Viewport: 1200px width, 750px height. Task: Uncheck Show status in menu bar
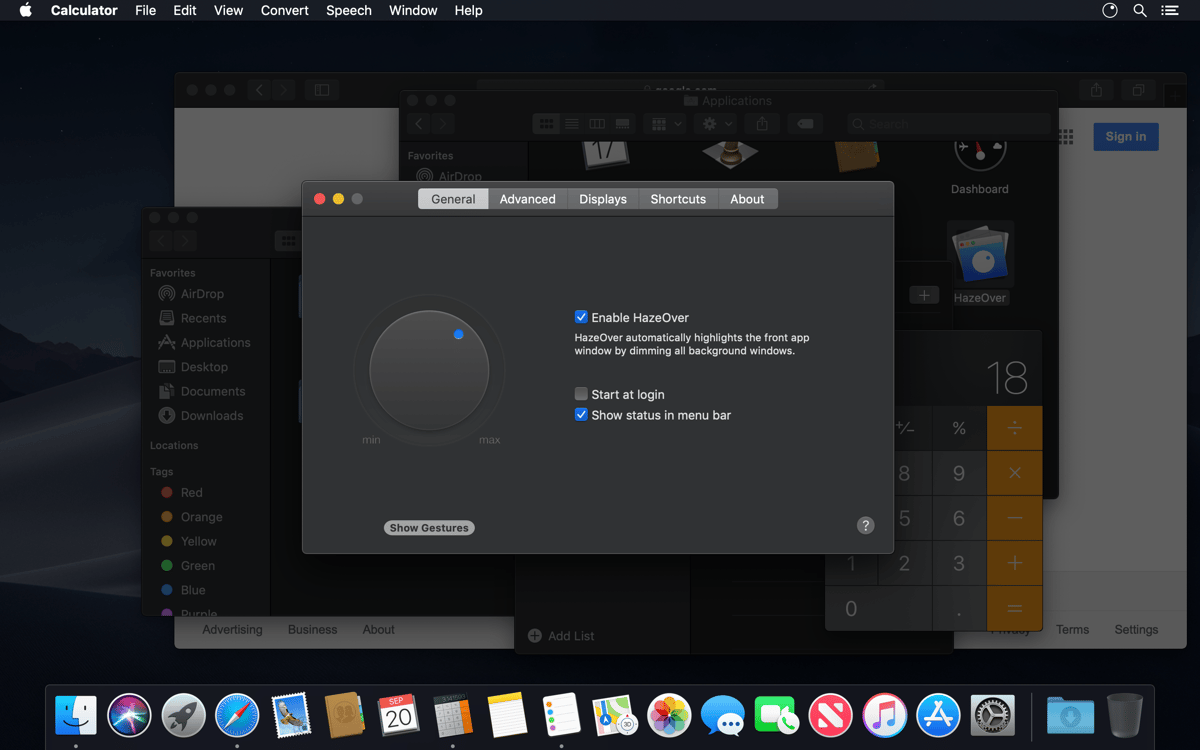581,414
